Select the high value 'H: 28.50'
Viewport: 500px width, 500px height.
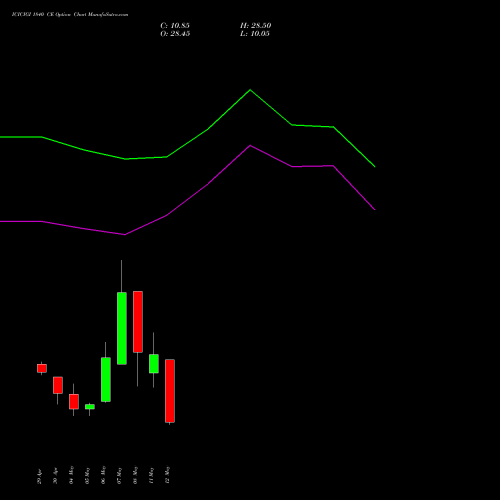pos(256,26)
